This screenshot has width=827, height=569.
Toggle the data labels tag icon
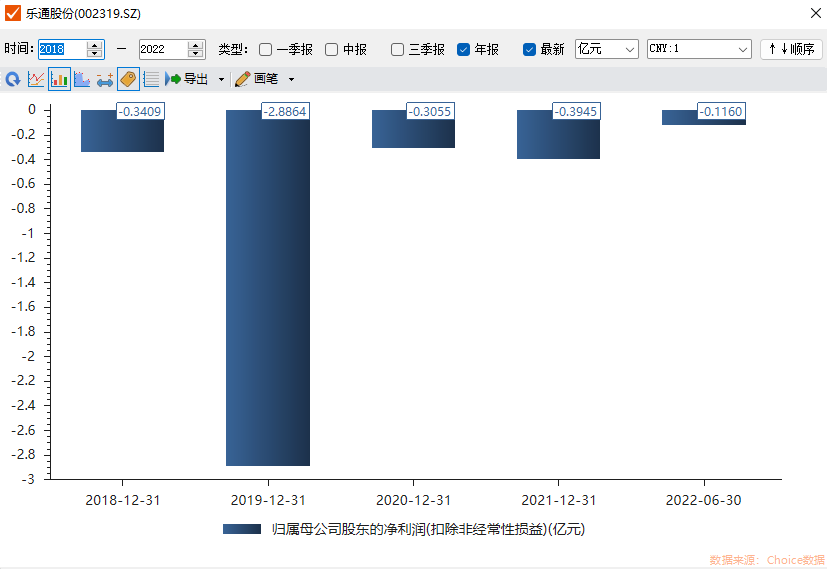tap(128, 79)
